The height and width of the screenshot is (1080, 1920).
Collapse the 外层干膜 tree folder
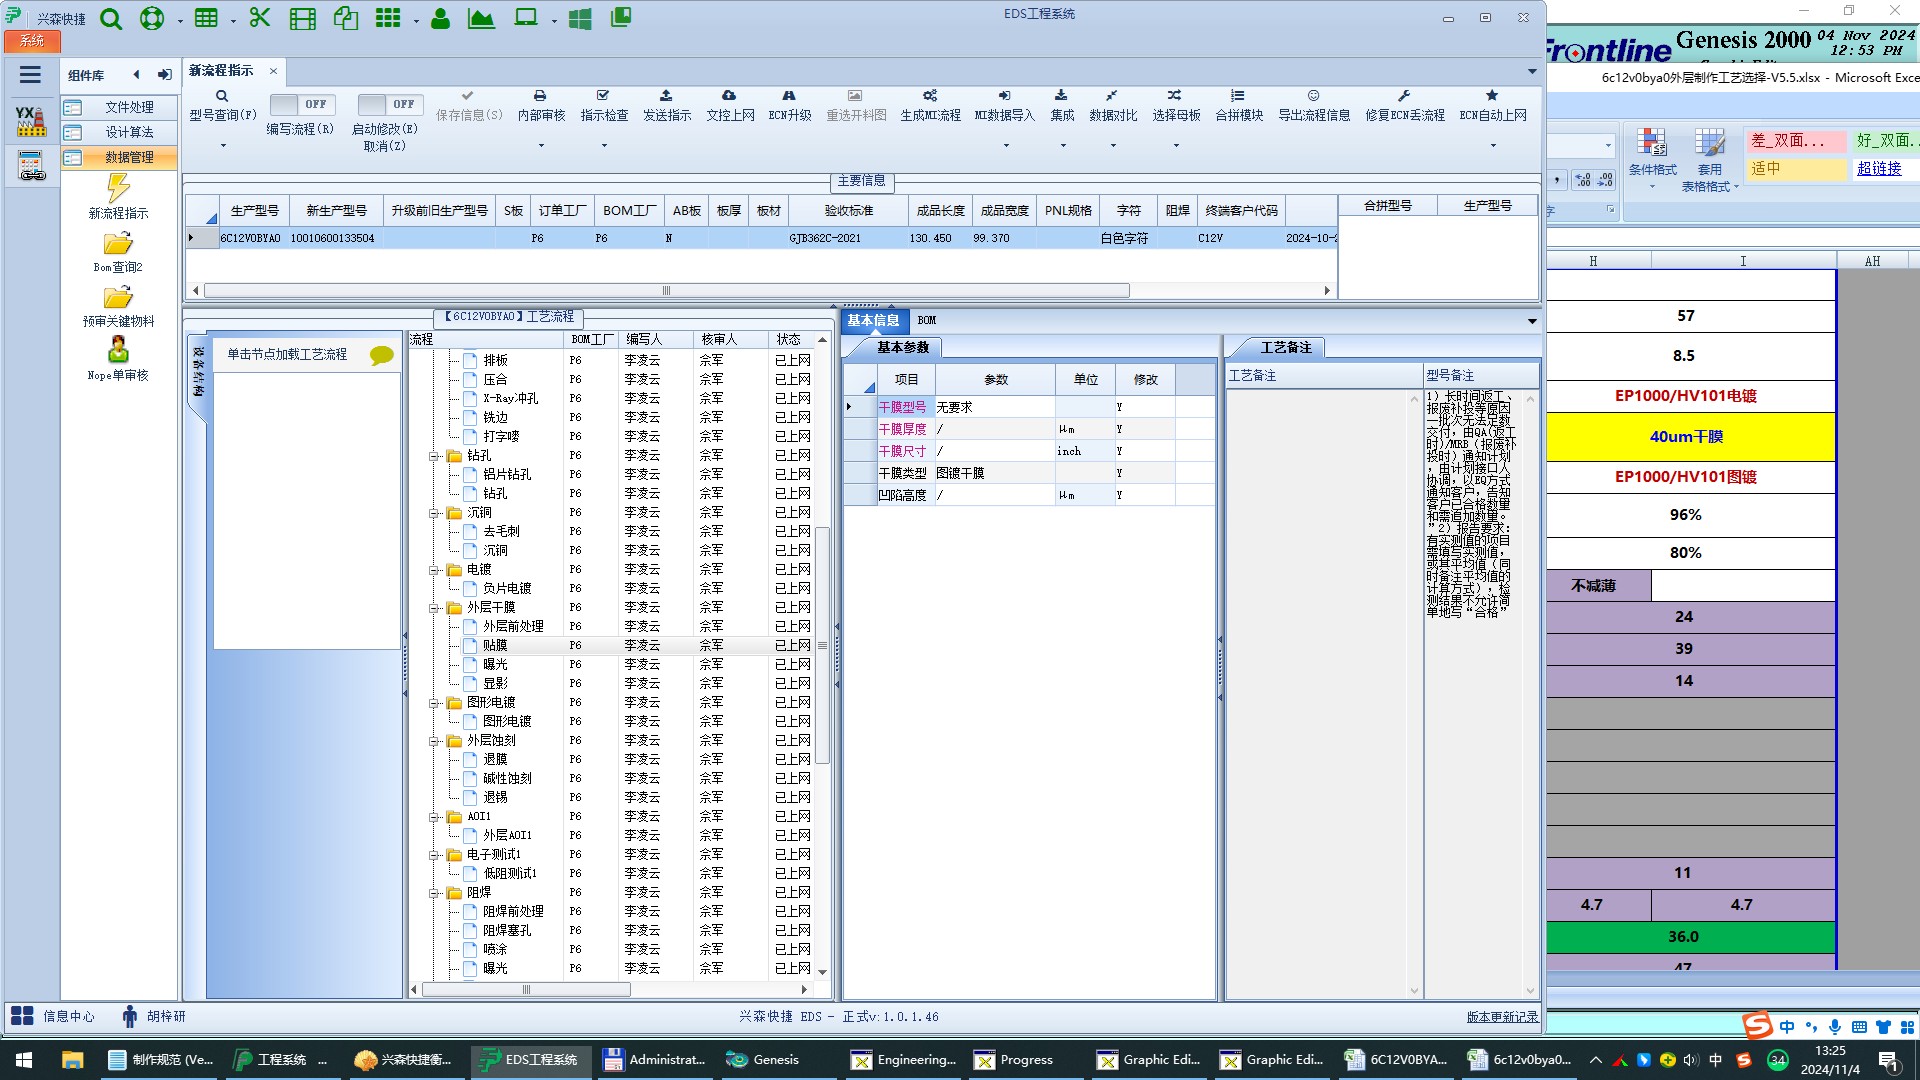coord(435,608)
